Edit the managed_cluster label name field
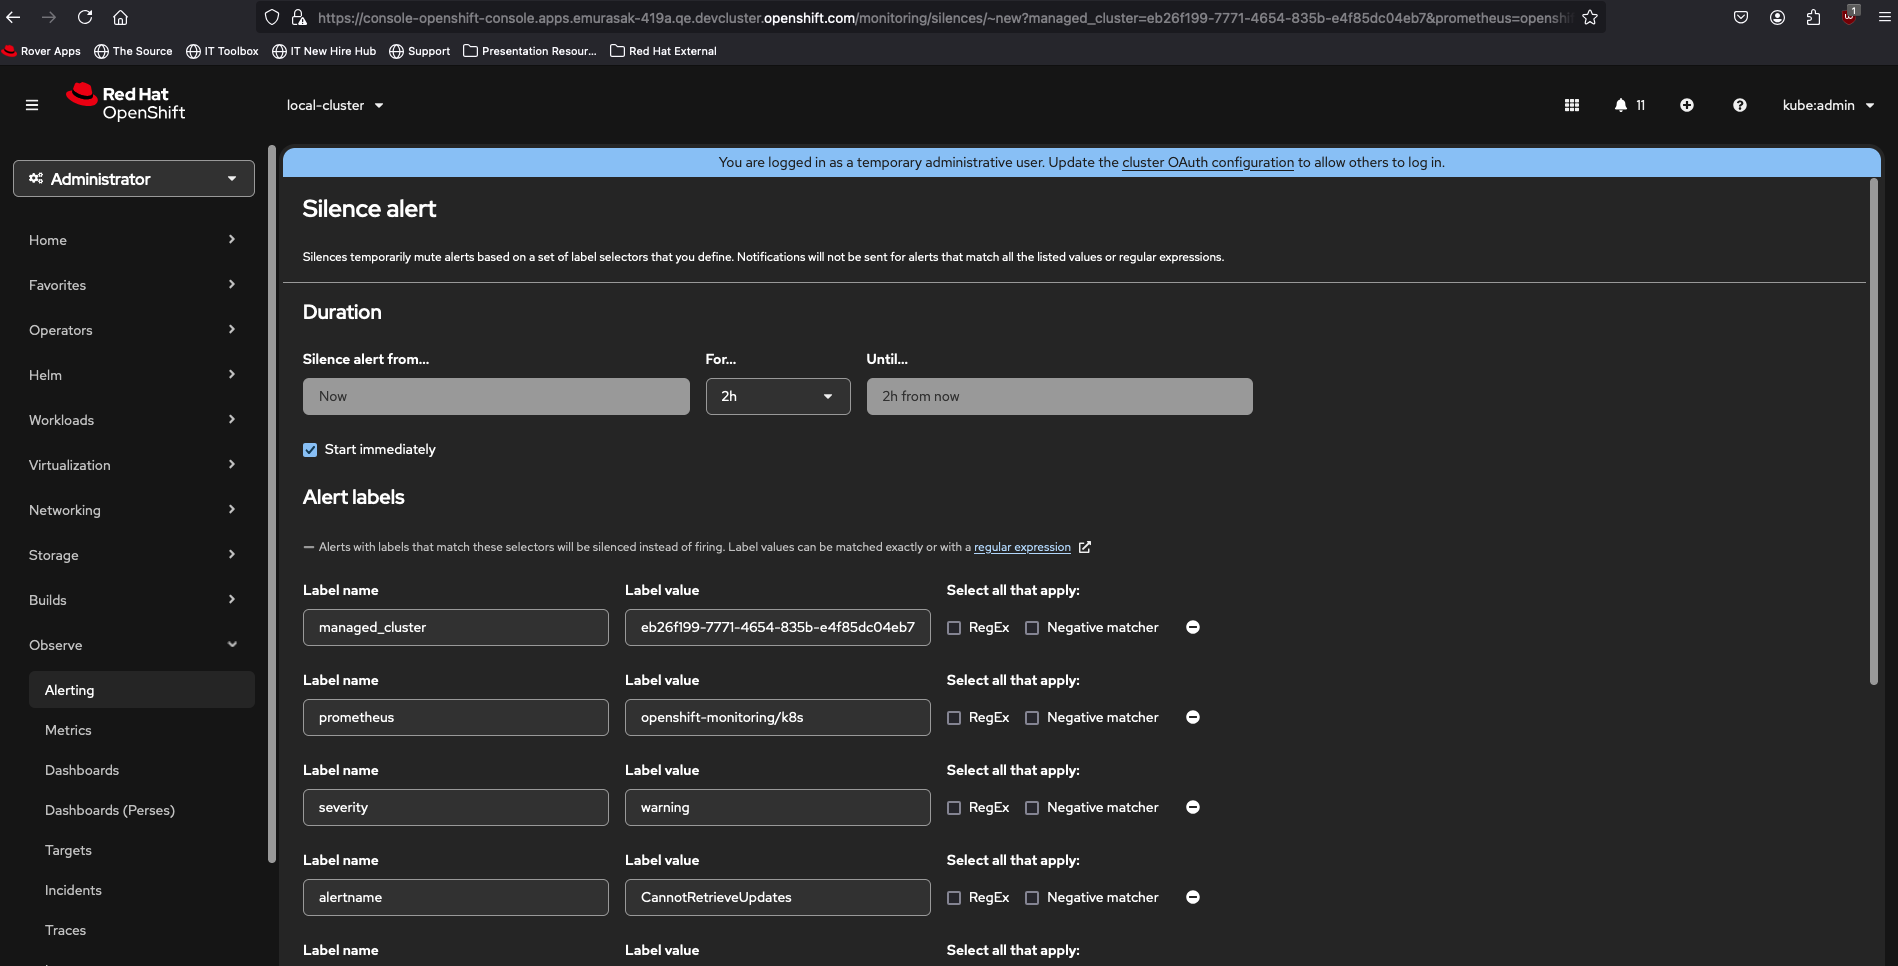 coord(456,627)
